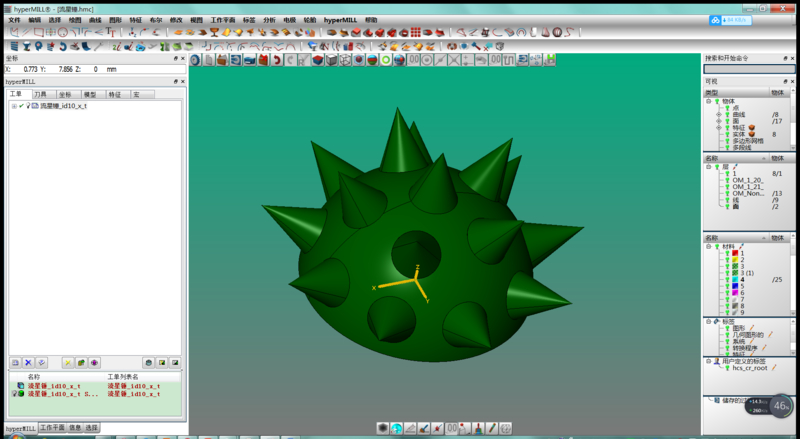Click the blue undo arrow icon in hyperMILL toolbar

pos(63,46)
